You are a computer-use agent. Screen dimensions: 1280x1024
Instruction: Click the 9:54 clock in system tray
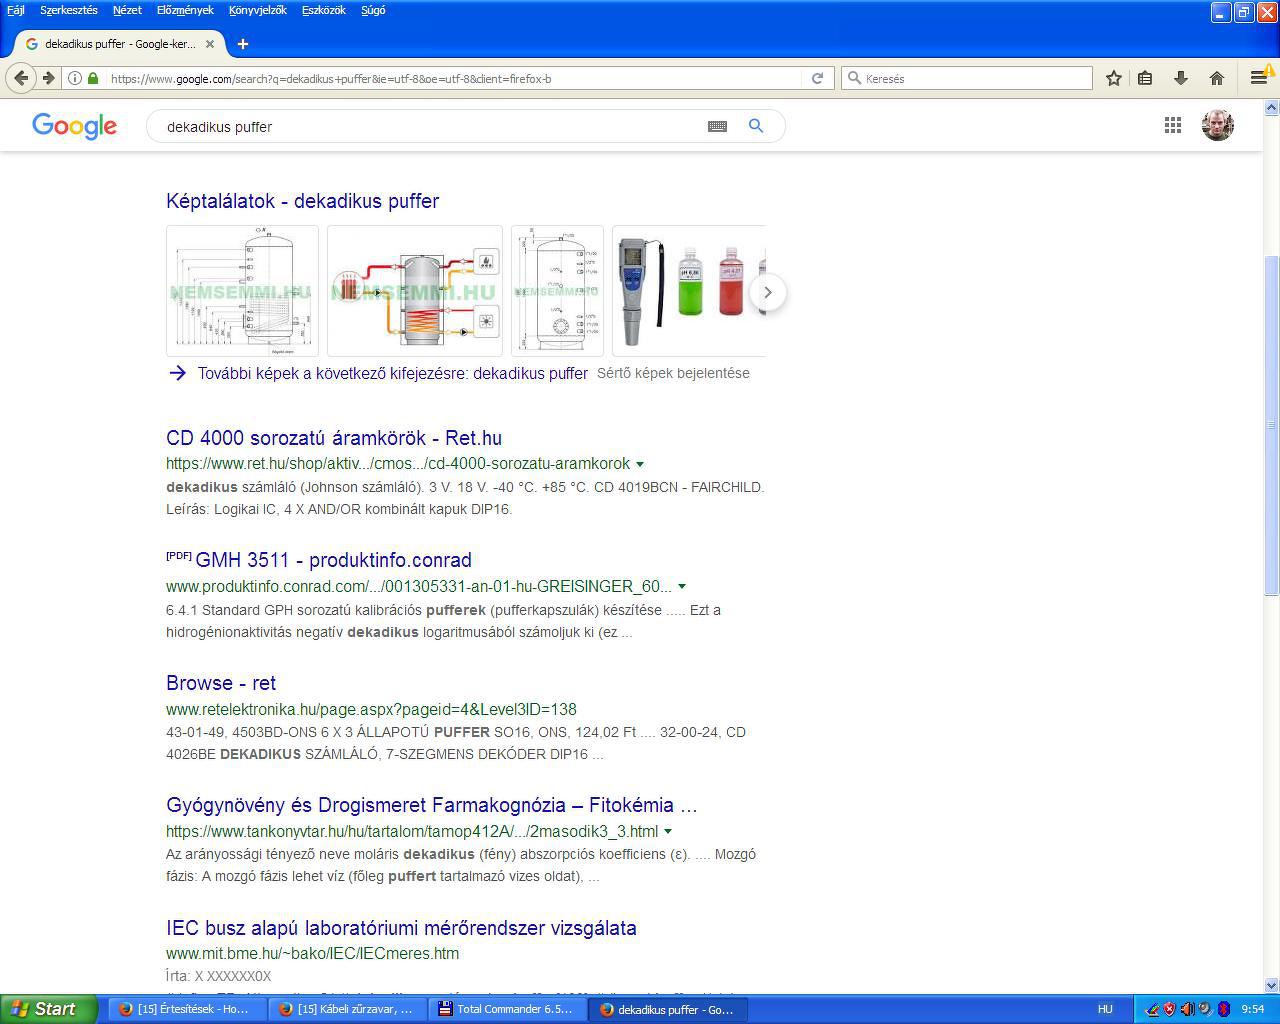coord(1252,1010)
